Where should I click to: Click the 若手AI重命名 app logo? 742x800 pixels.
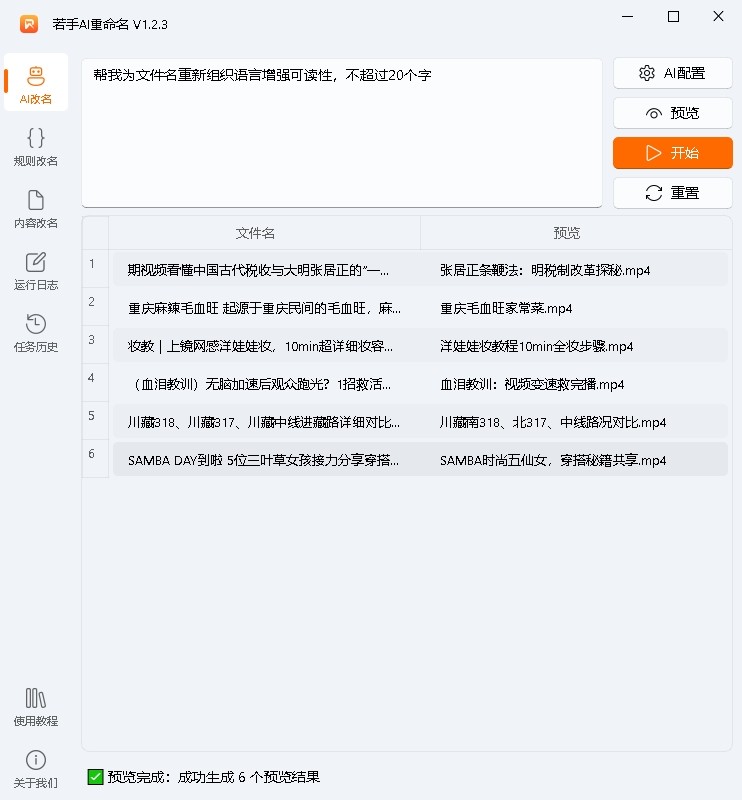point(29,24)
